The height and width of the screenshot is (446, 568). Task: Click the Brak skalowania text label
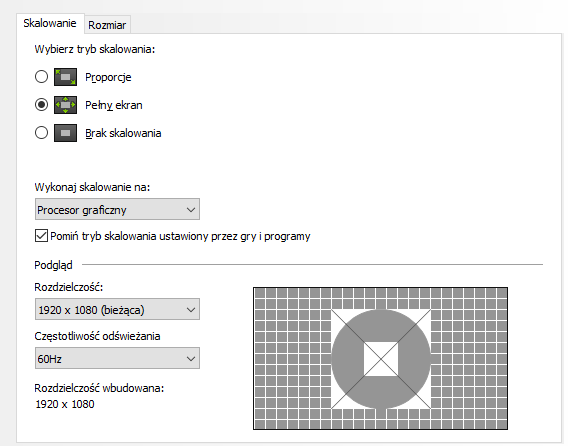[123, 133]
